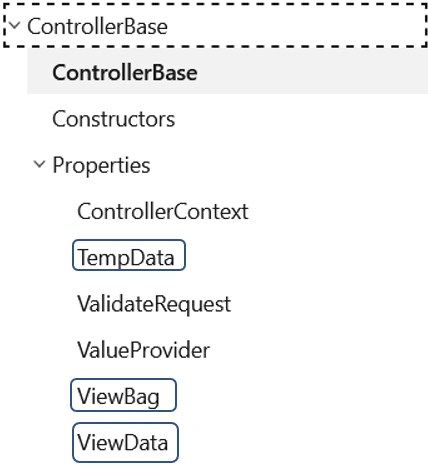Viewport: 428px width, 470px height.
Task: Click inside the dashed focus box around ControllerBase
Action: tap(215, 26)
